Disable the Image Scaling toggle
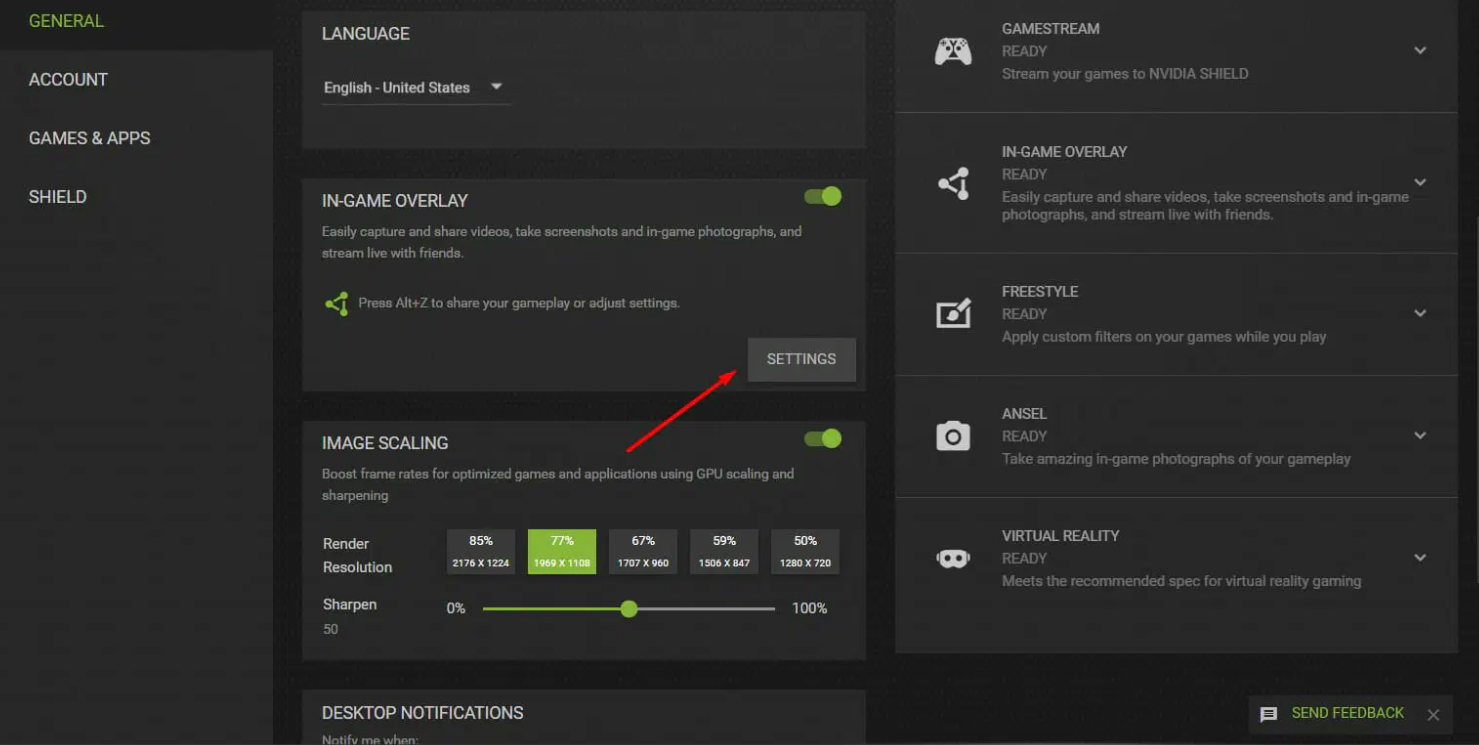 click(823, 438)
